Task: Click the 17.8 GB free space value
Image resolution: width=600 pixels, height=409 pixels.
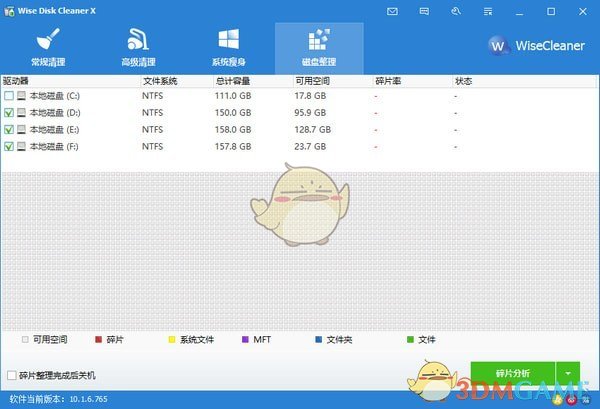Action: coord(310,96)
